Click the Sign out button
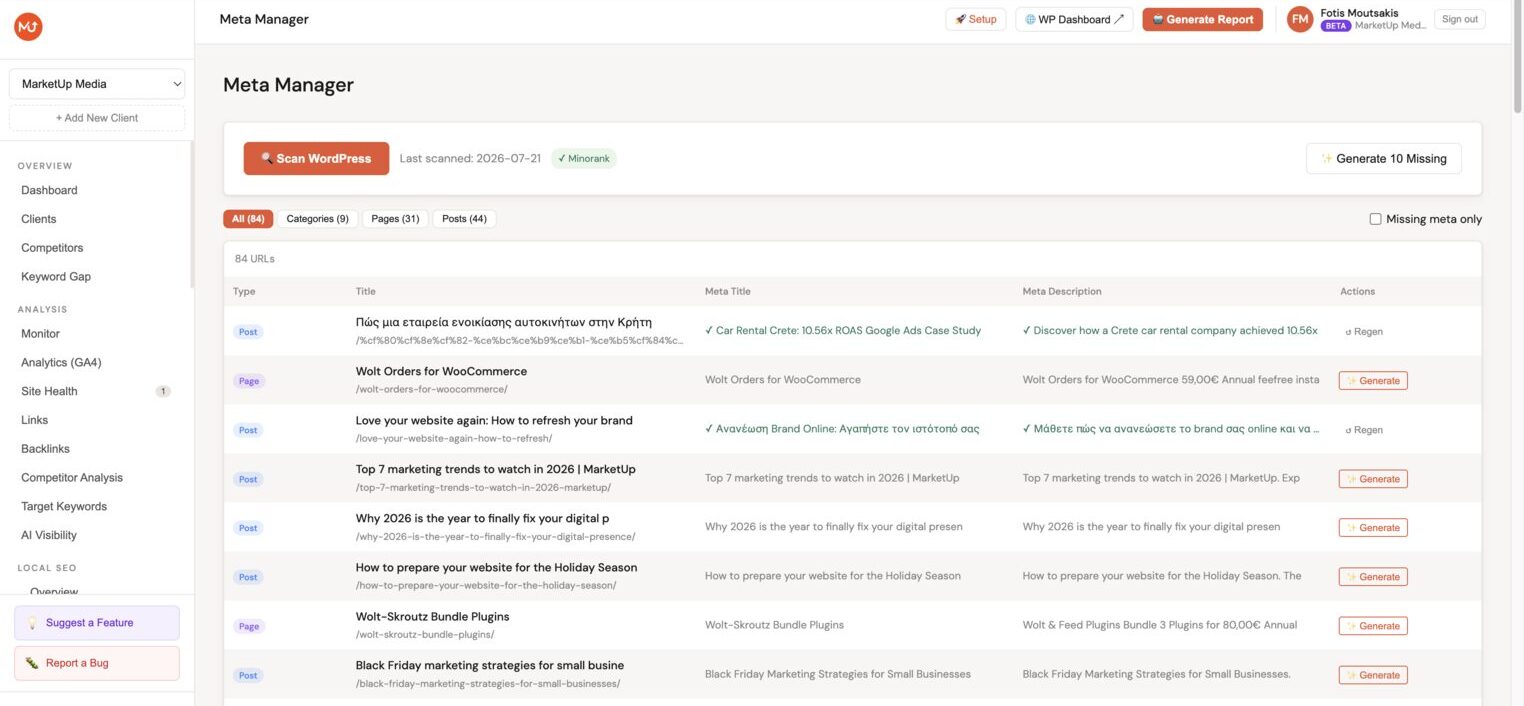 click(1459, 19)
